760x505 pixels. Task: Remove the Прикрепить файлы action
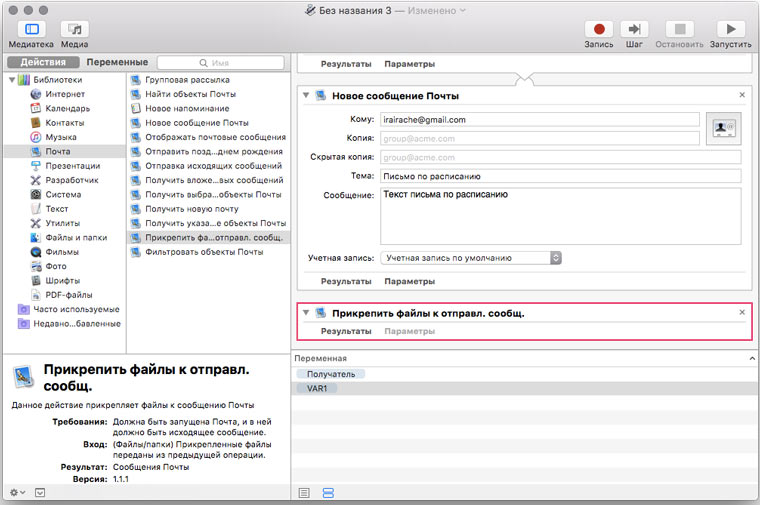[x=742, y=313]
